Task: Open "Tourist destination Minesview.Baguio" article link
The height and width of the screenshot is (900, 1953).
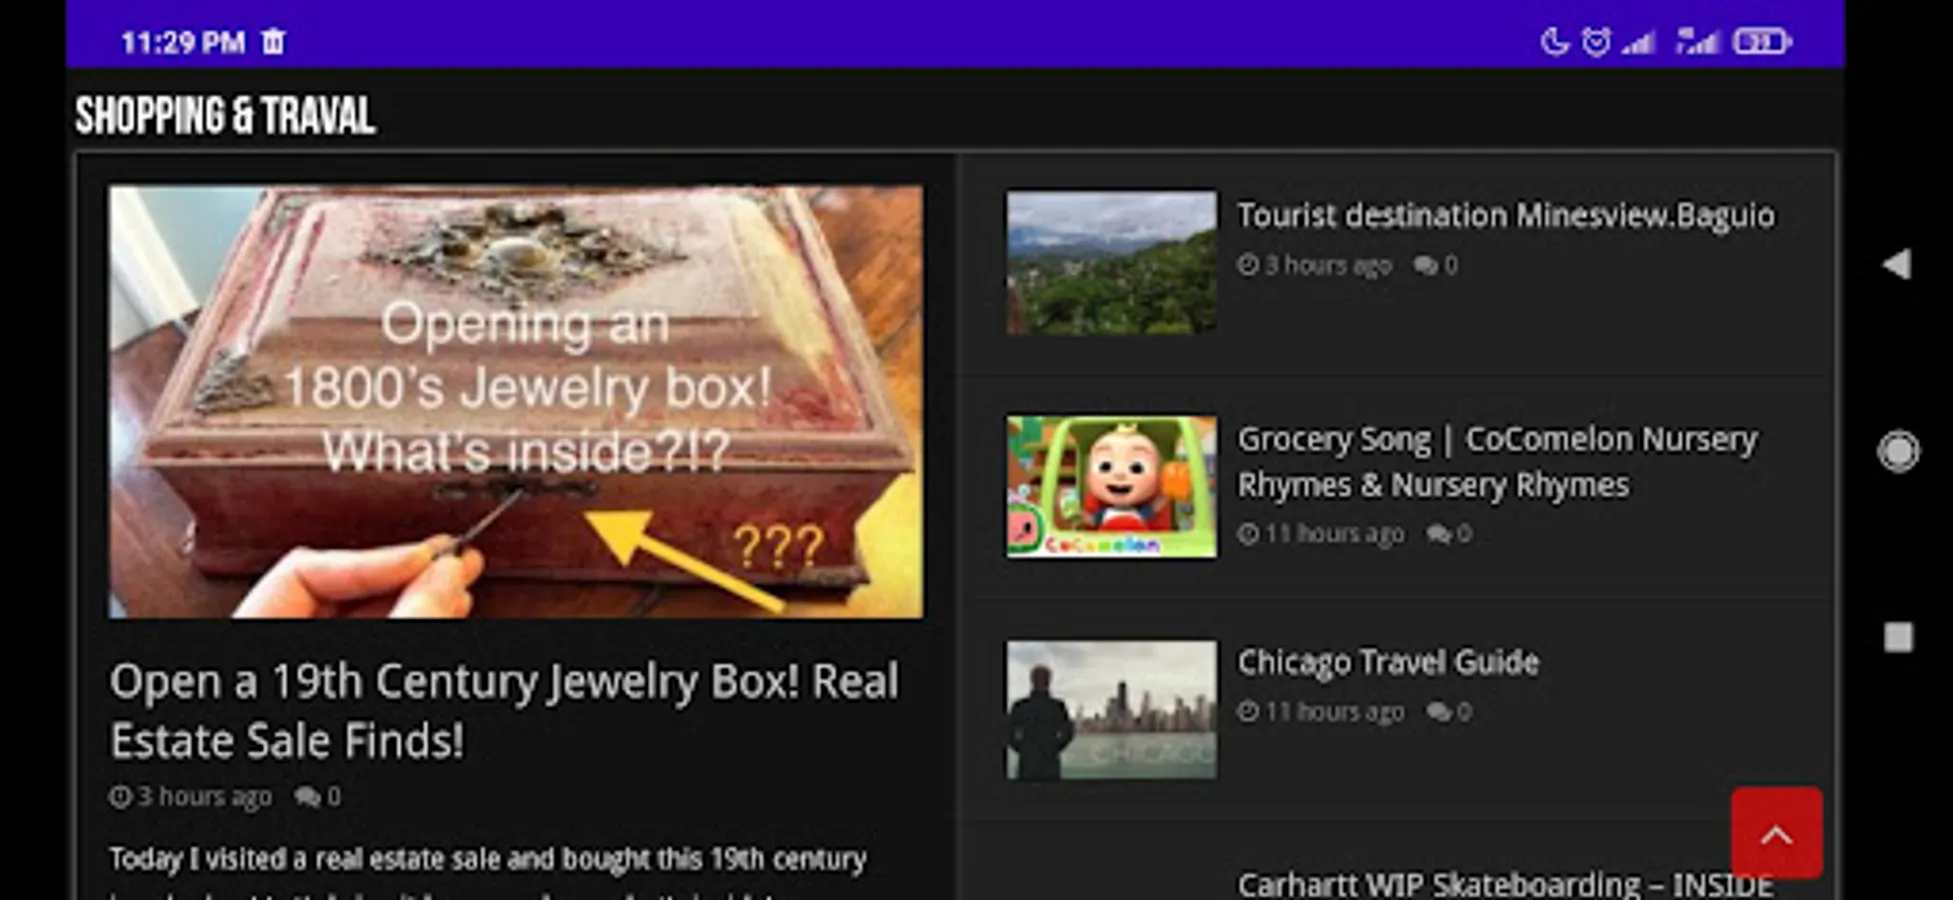Action: 1506,215
